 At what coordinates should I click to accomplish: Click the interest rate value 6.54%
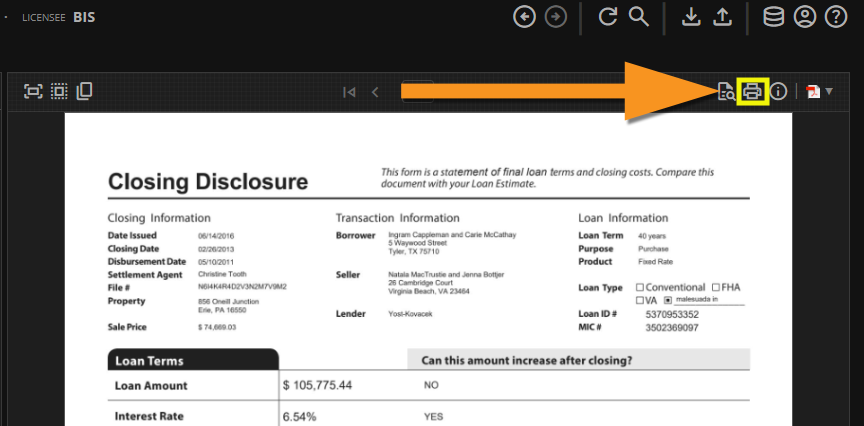tap(299, 417)
